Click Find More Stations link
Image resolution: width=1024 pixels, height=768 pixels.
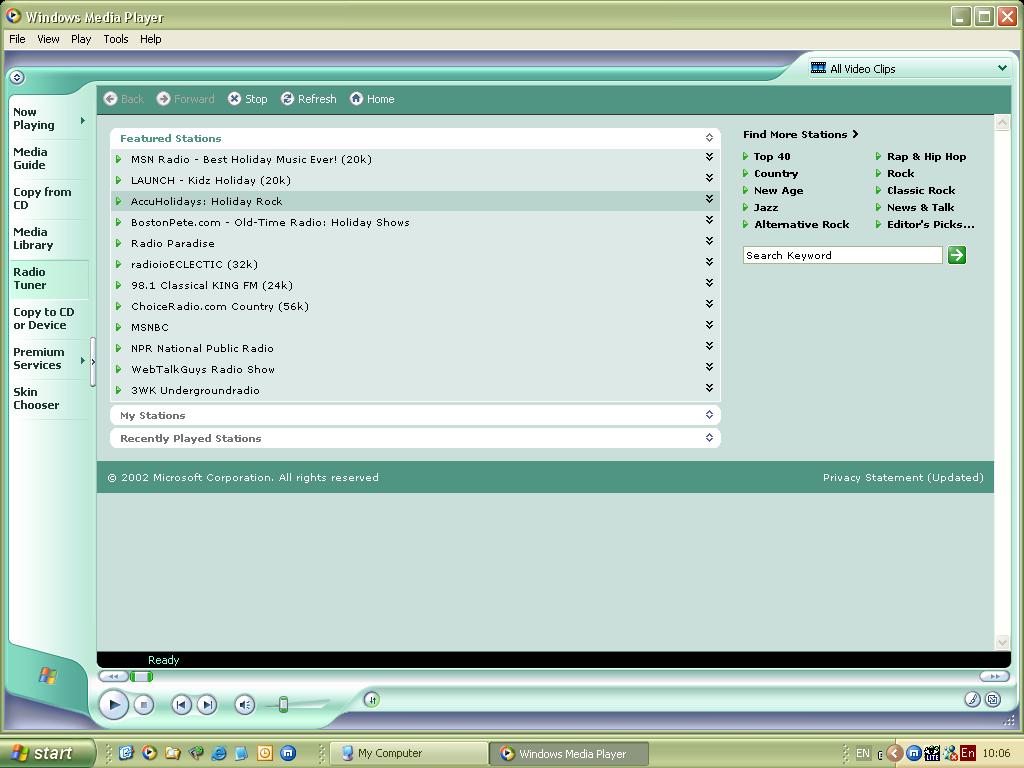(x=801, y=135)
